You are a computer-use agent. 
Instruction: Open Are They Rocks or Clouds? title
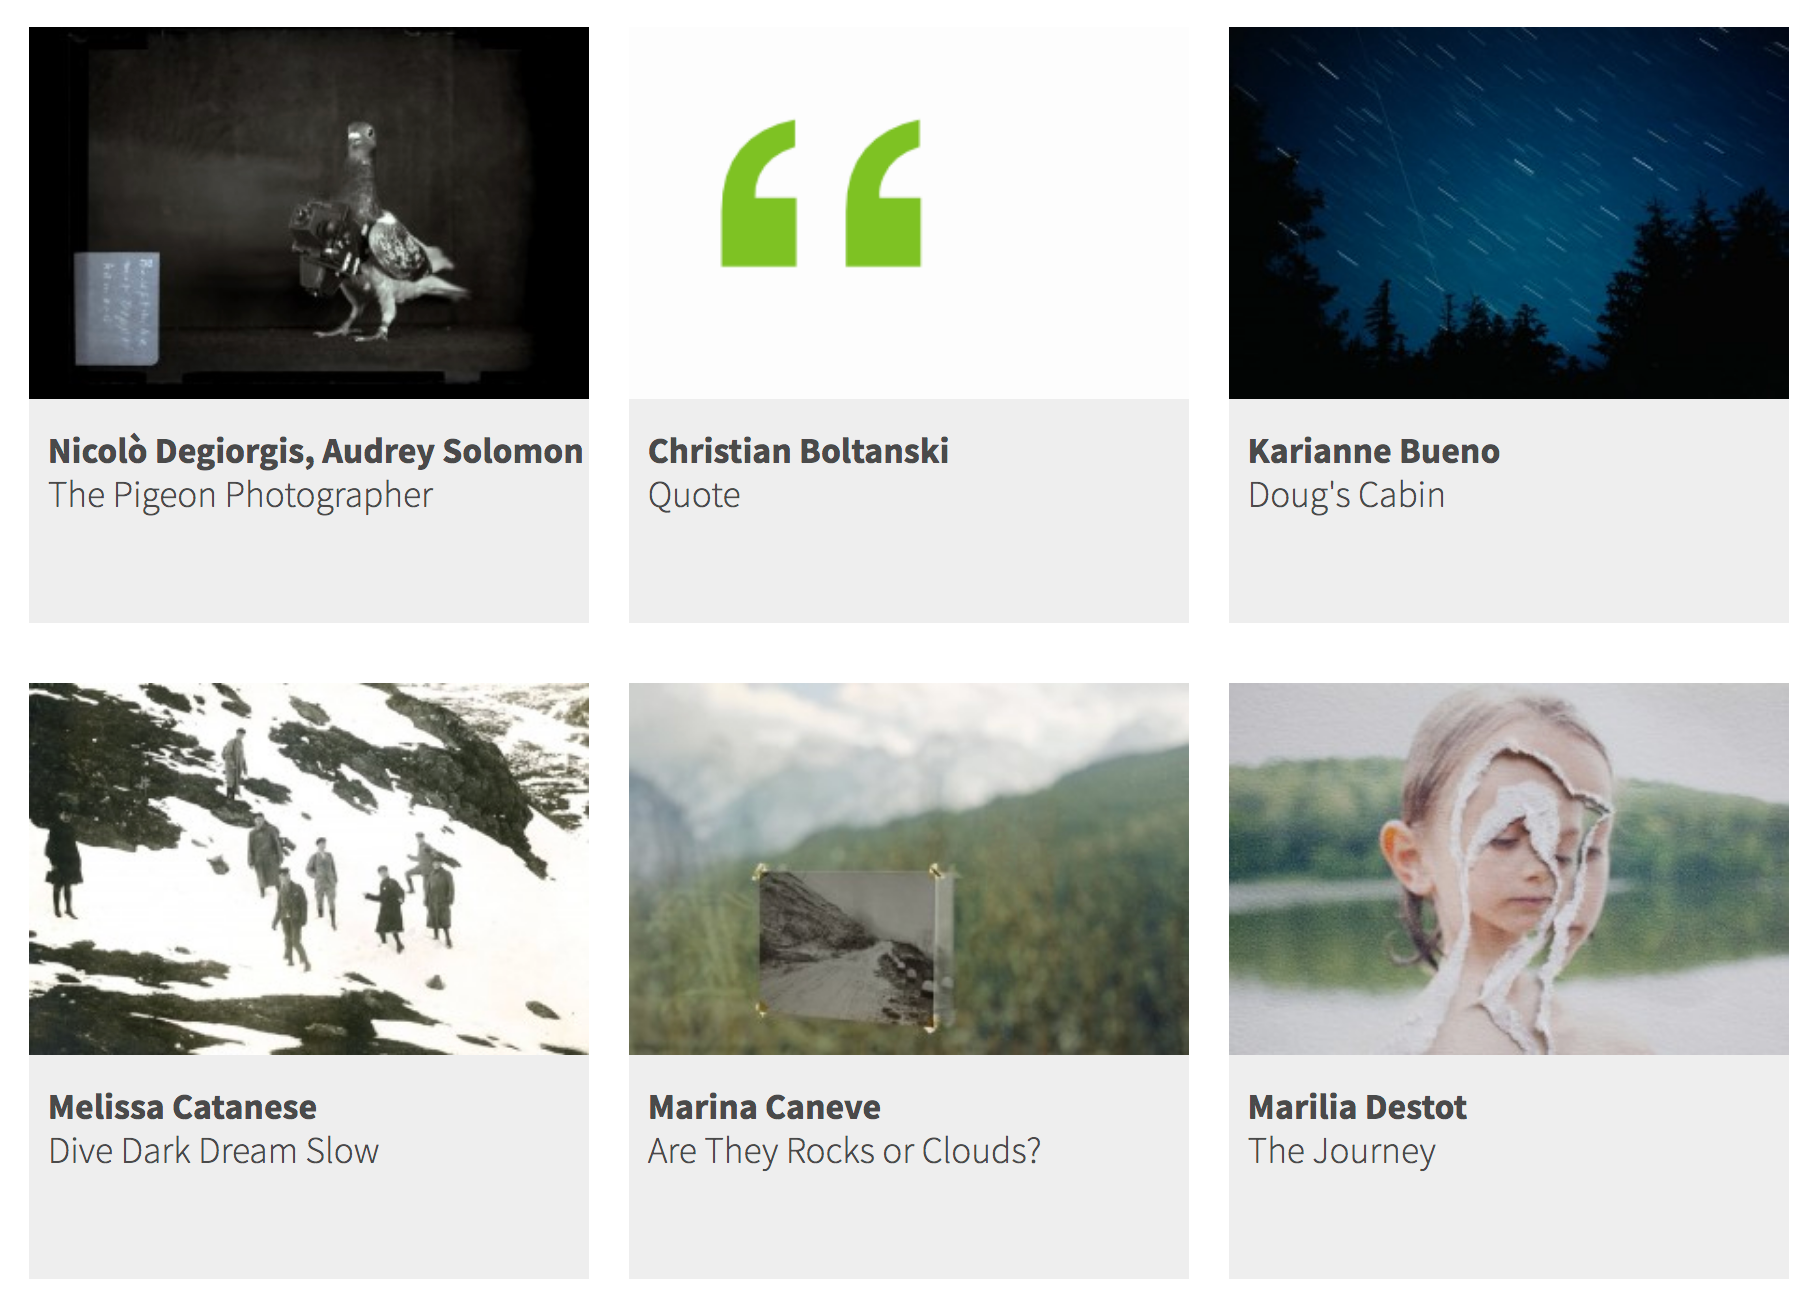coord(844,1151)
